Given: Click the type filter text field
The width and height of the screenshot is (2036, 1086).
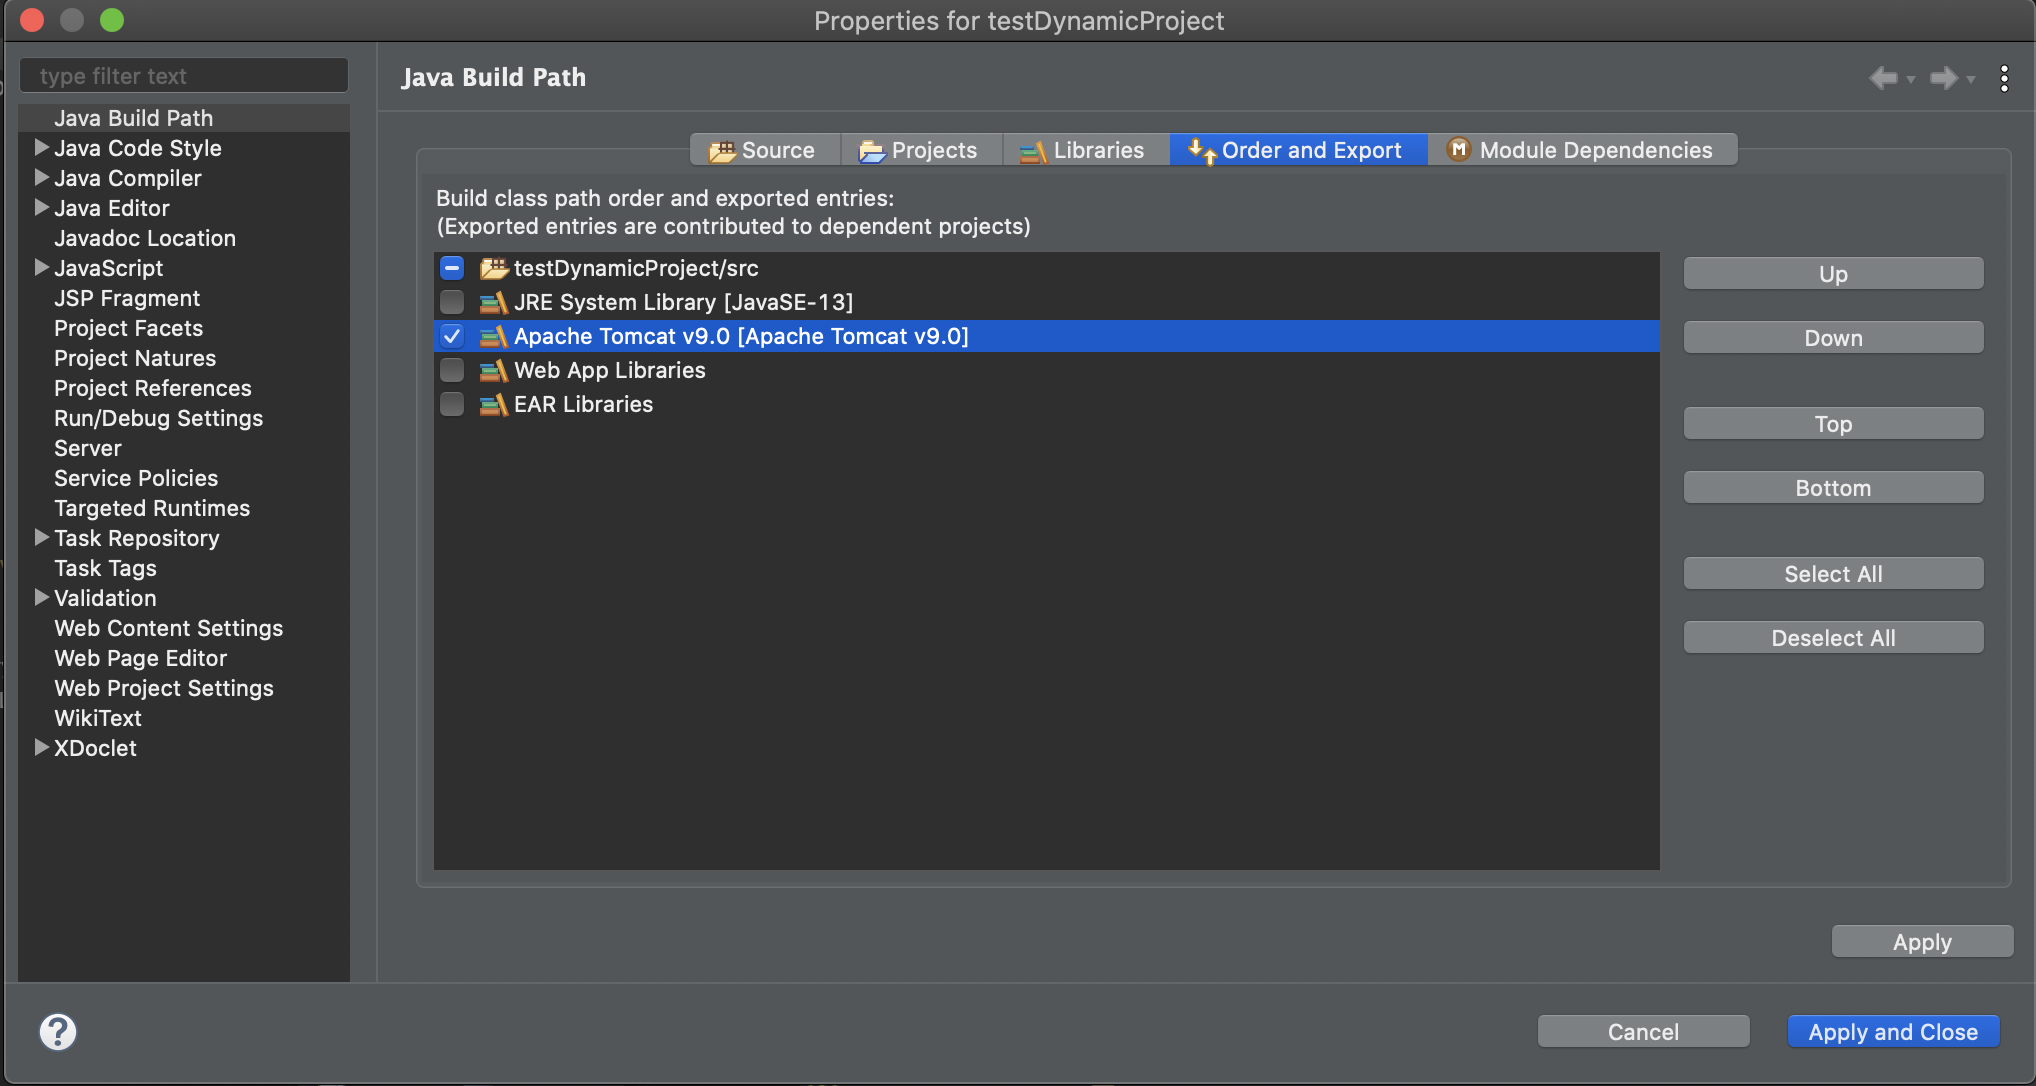Looking at the screenshot, I should [x=184, y=76].
